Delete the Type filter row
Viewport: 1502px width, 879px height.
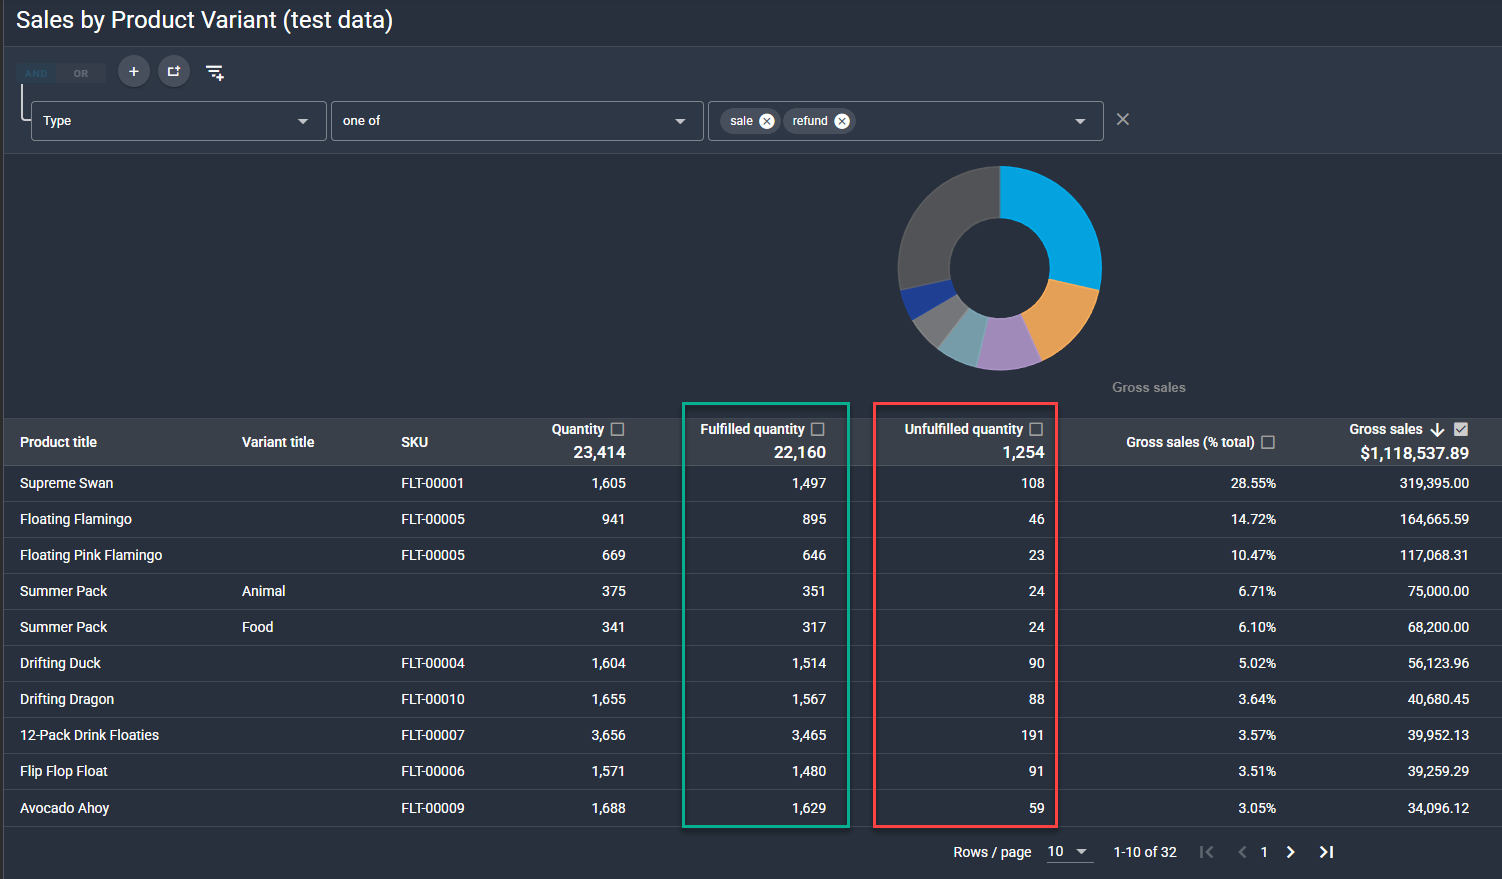(1123, 120)
